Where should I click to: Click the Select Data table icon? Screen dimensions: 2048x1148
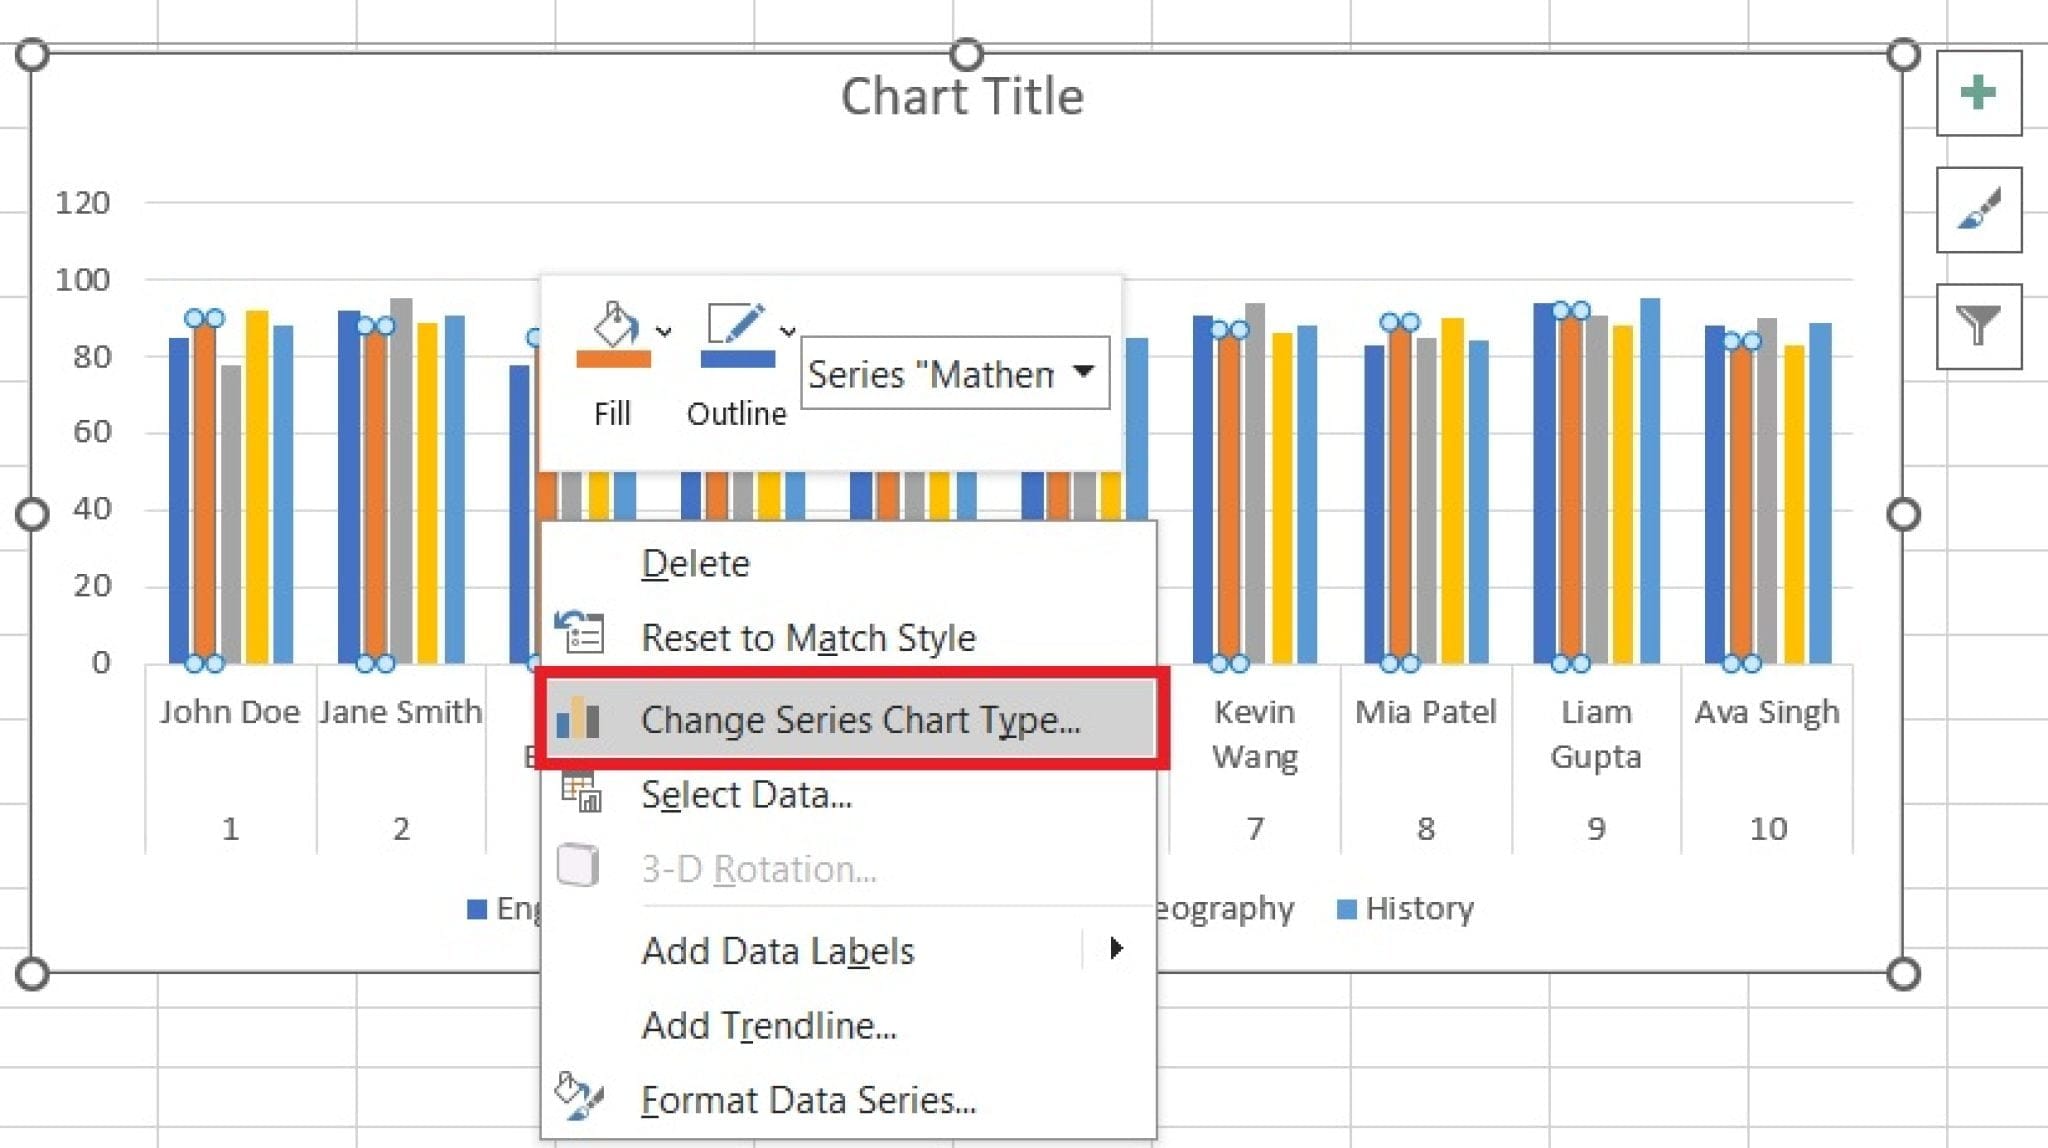coord(582,792)
